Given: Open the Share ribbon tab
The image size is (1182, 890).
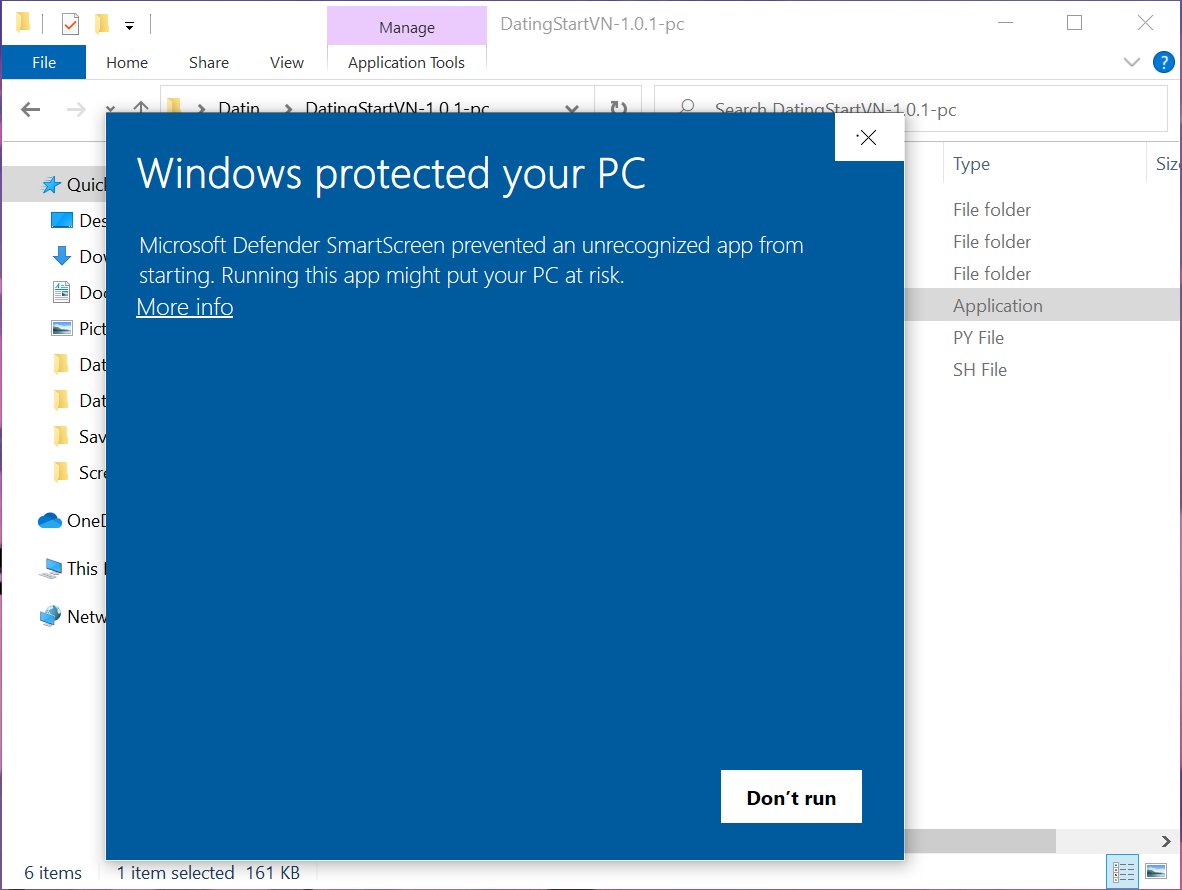Looking at the screenshot, I should click(209, 63).
